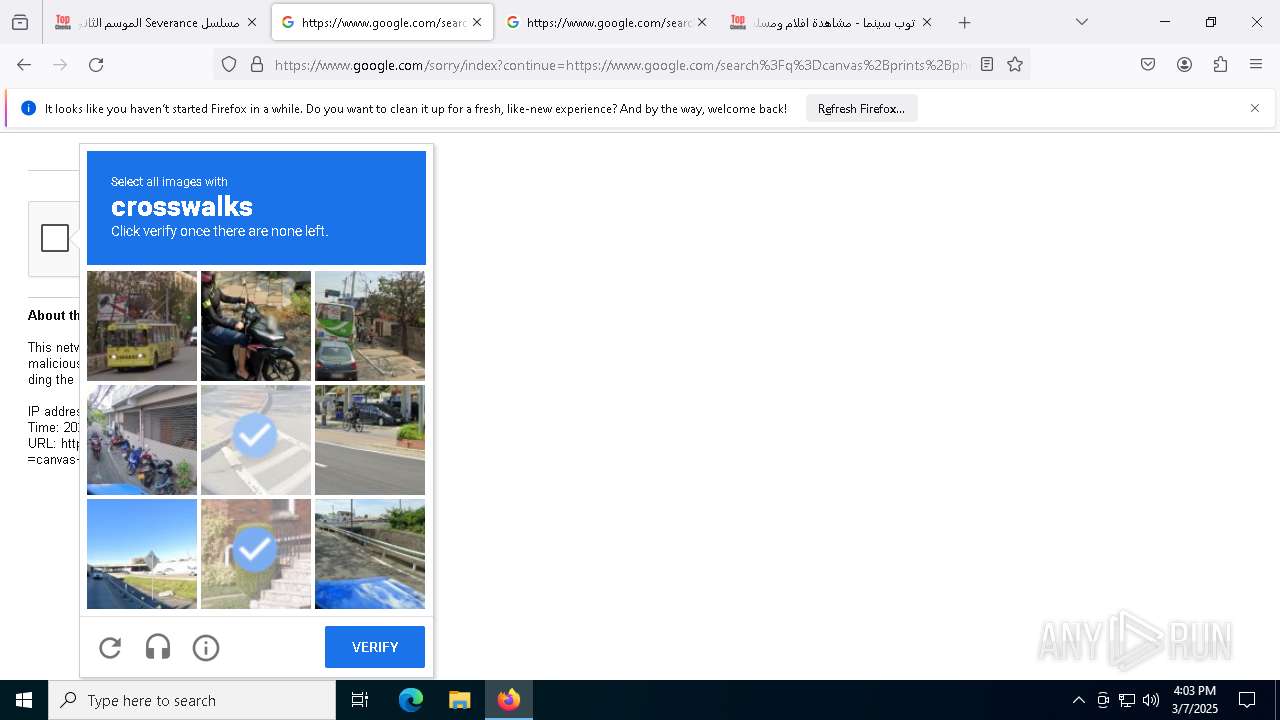Dismiss the Firefox refresh notification bar
This screenshot has height=720, width=1280.
1255,108
